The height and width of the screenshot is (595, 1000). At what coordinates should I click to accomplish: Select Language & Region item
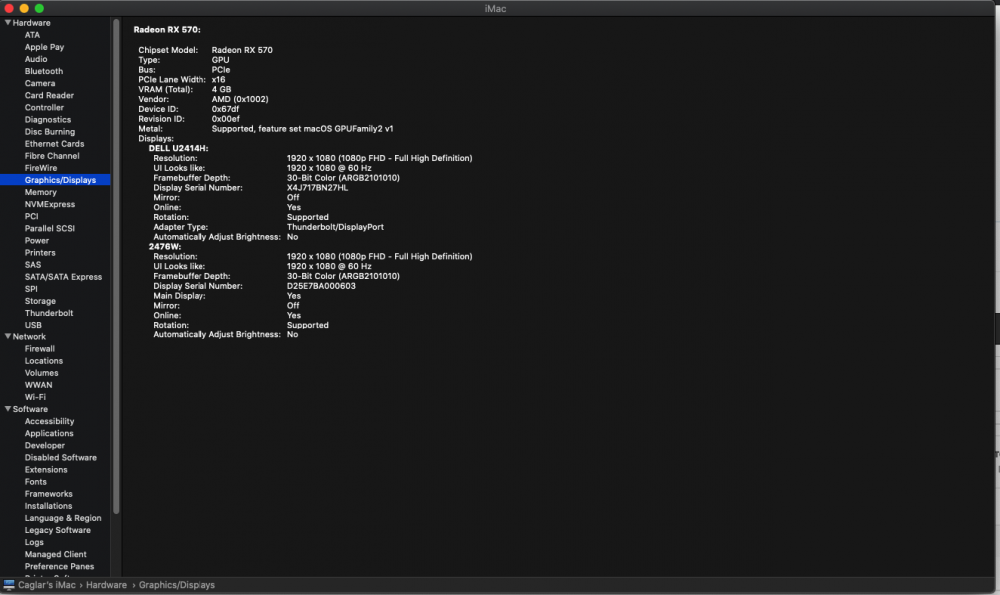click(62, 518)
